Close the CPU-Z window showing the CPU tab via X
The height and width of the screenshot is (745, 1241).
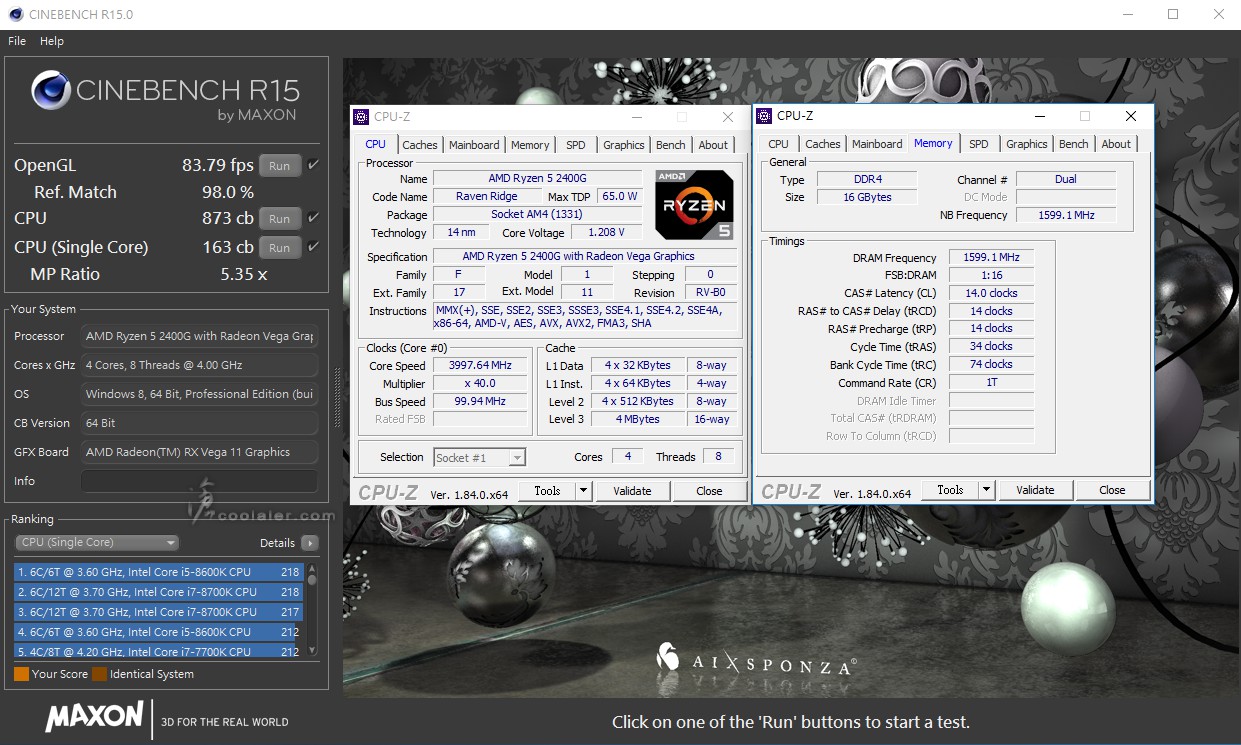click(728, 117)
